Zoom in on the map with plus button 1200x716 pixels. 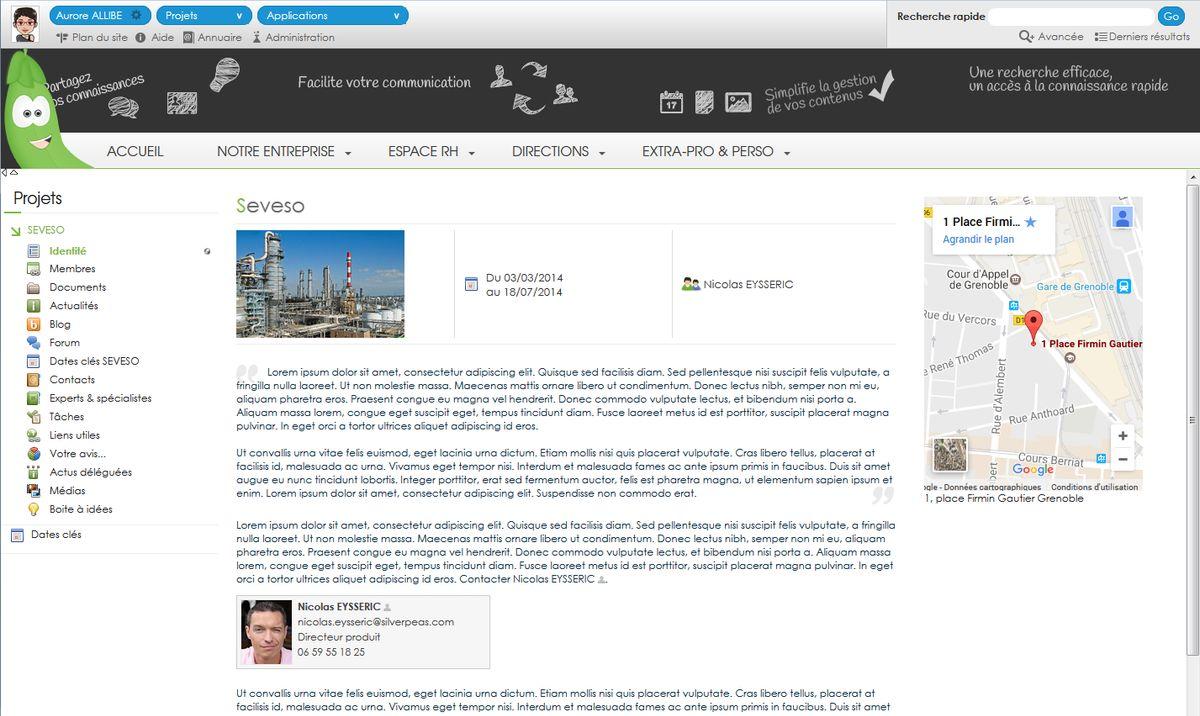(1122, 436)
